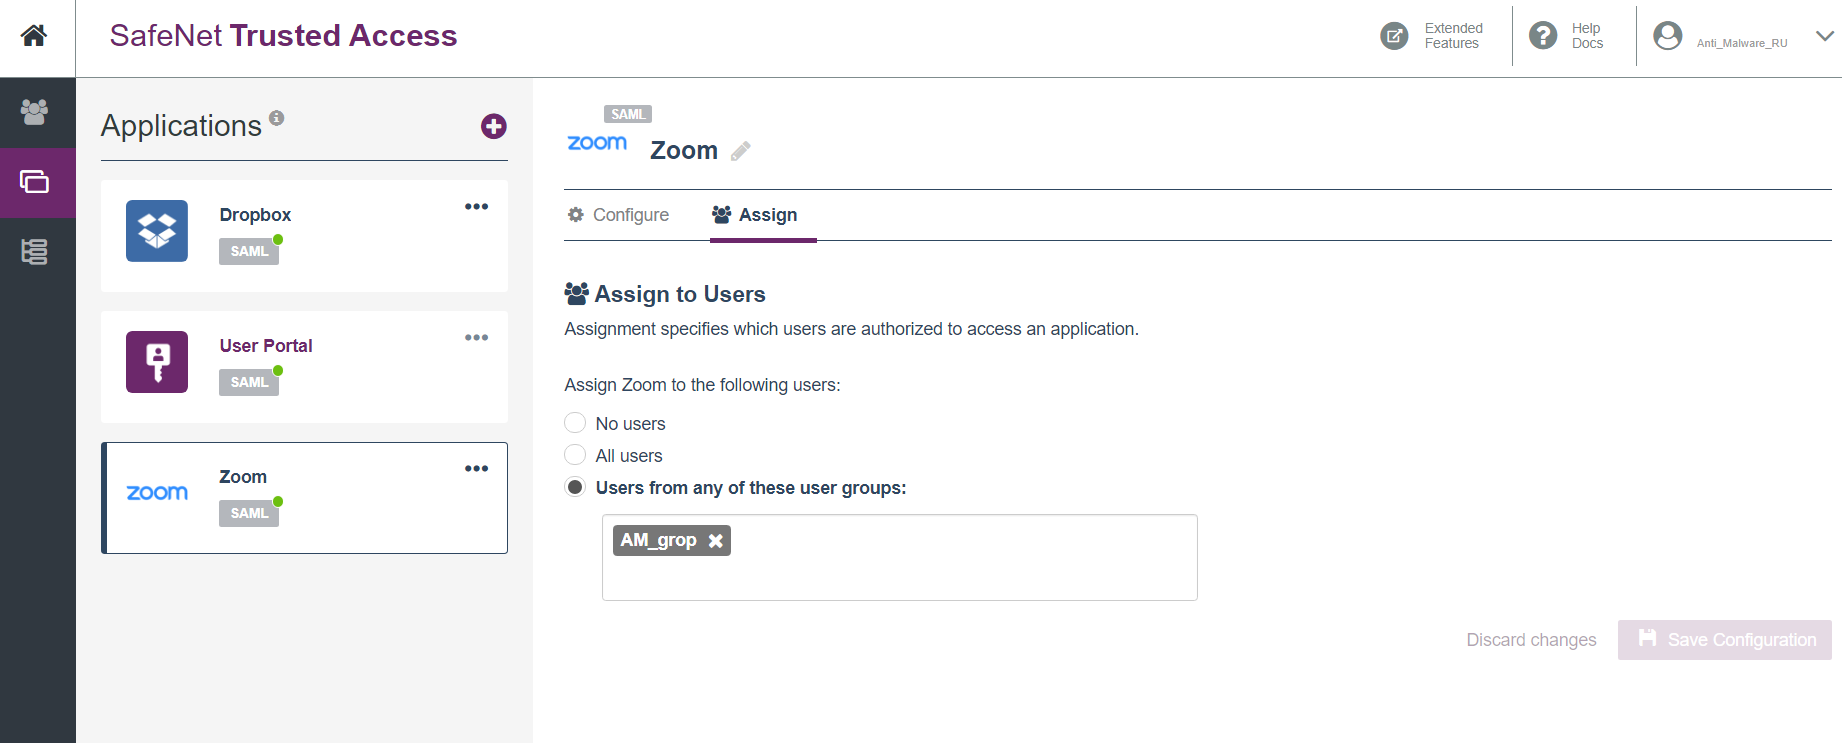Open the User Portal options menu
This screenshot has width=1842, height=743.
pos(476,338)
